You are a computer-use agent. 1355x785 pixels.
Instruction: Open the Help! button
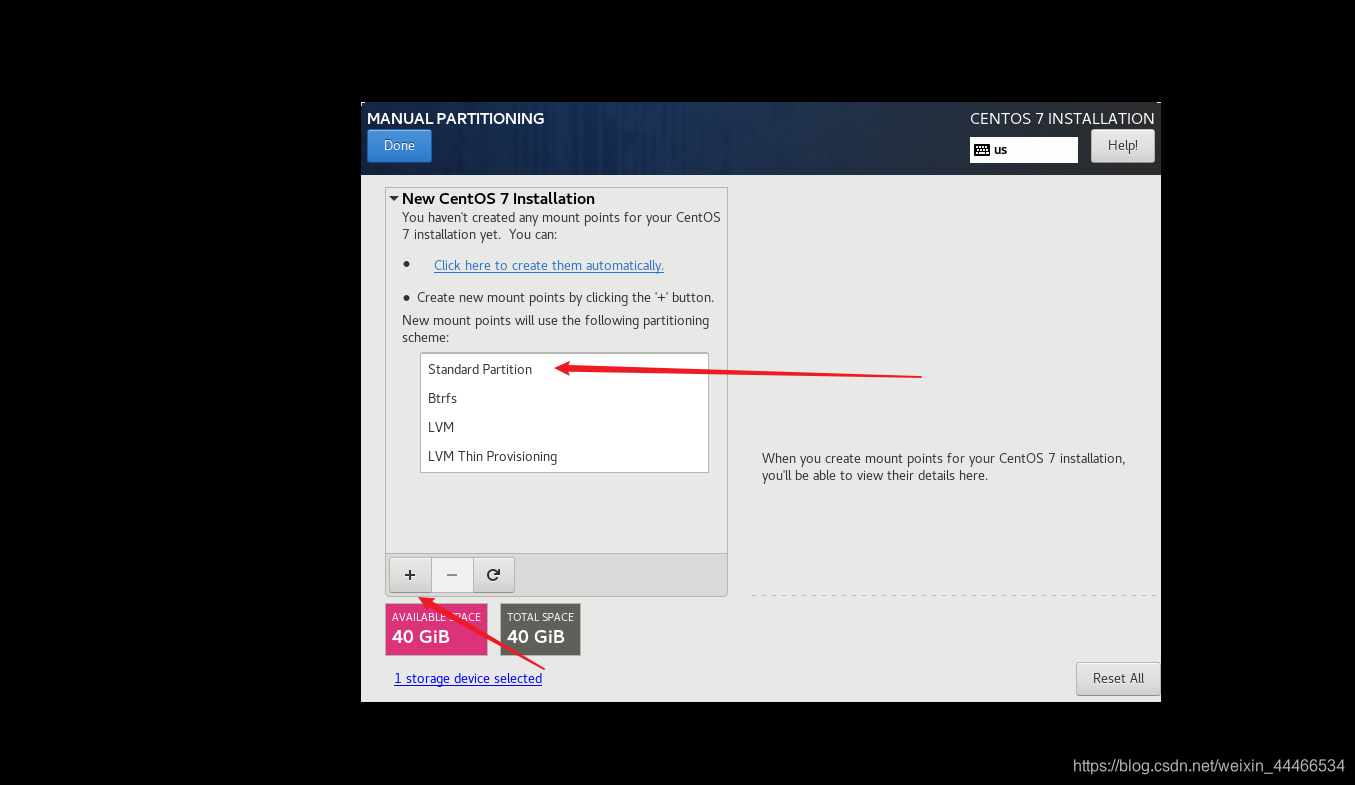(x=1122, y=146)
